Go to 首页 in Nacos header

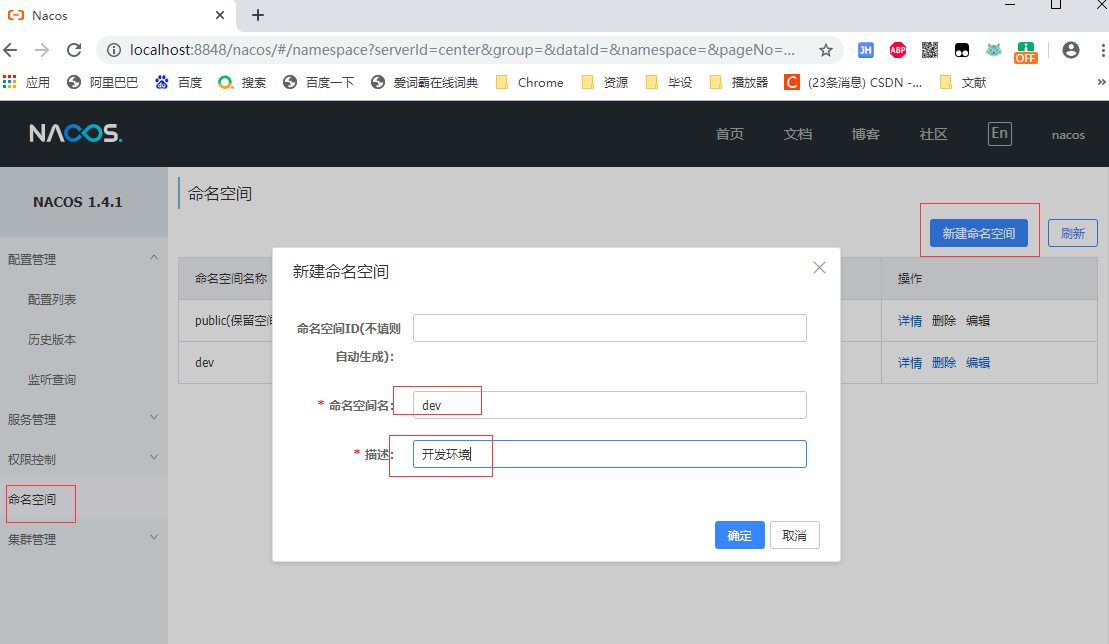[729, 134]
